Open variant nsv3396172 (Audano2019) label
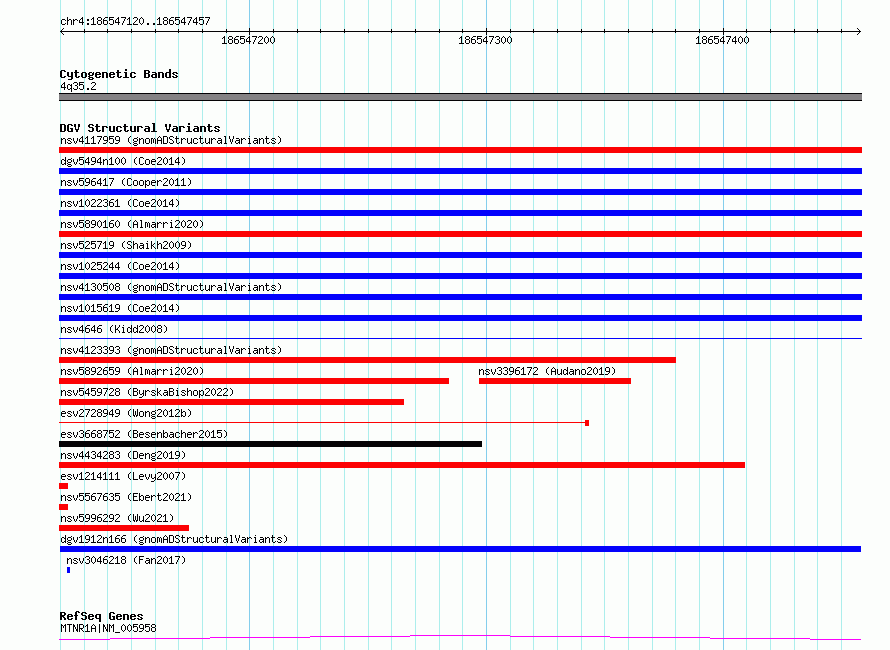 (x=547, y=371)
